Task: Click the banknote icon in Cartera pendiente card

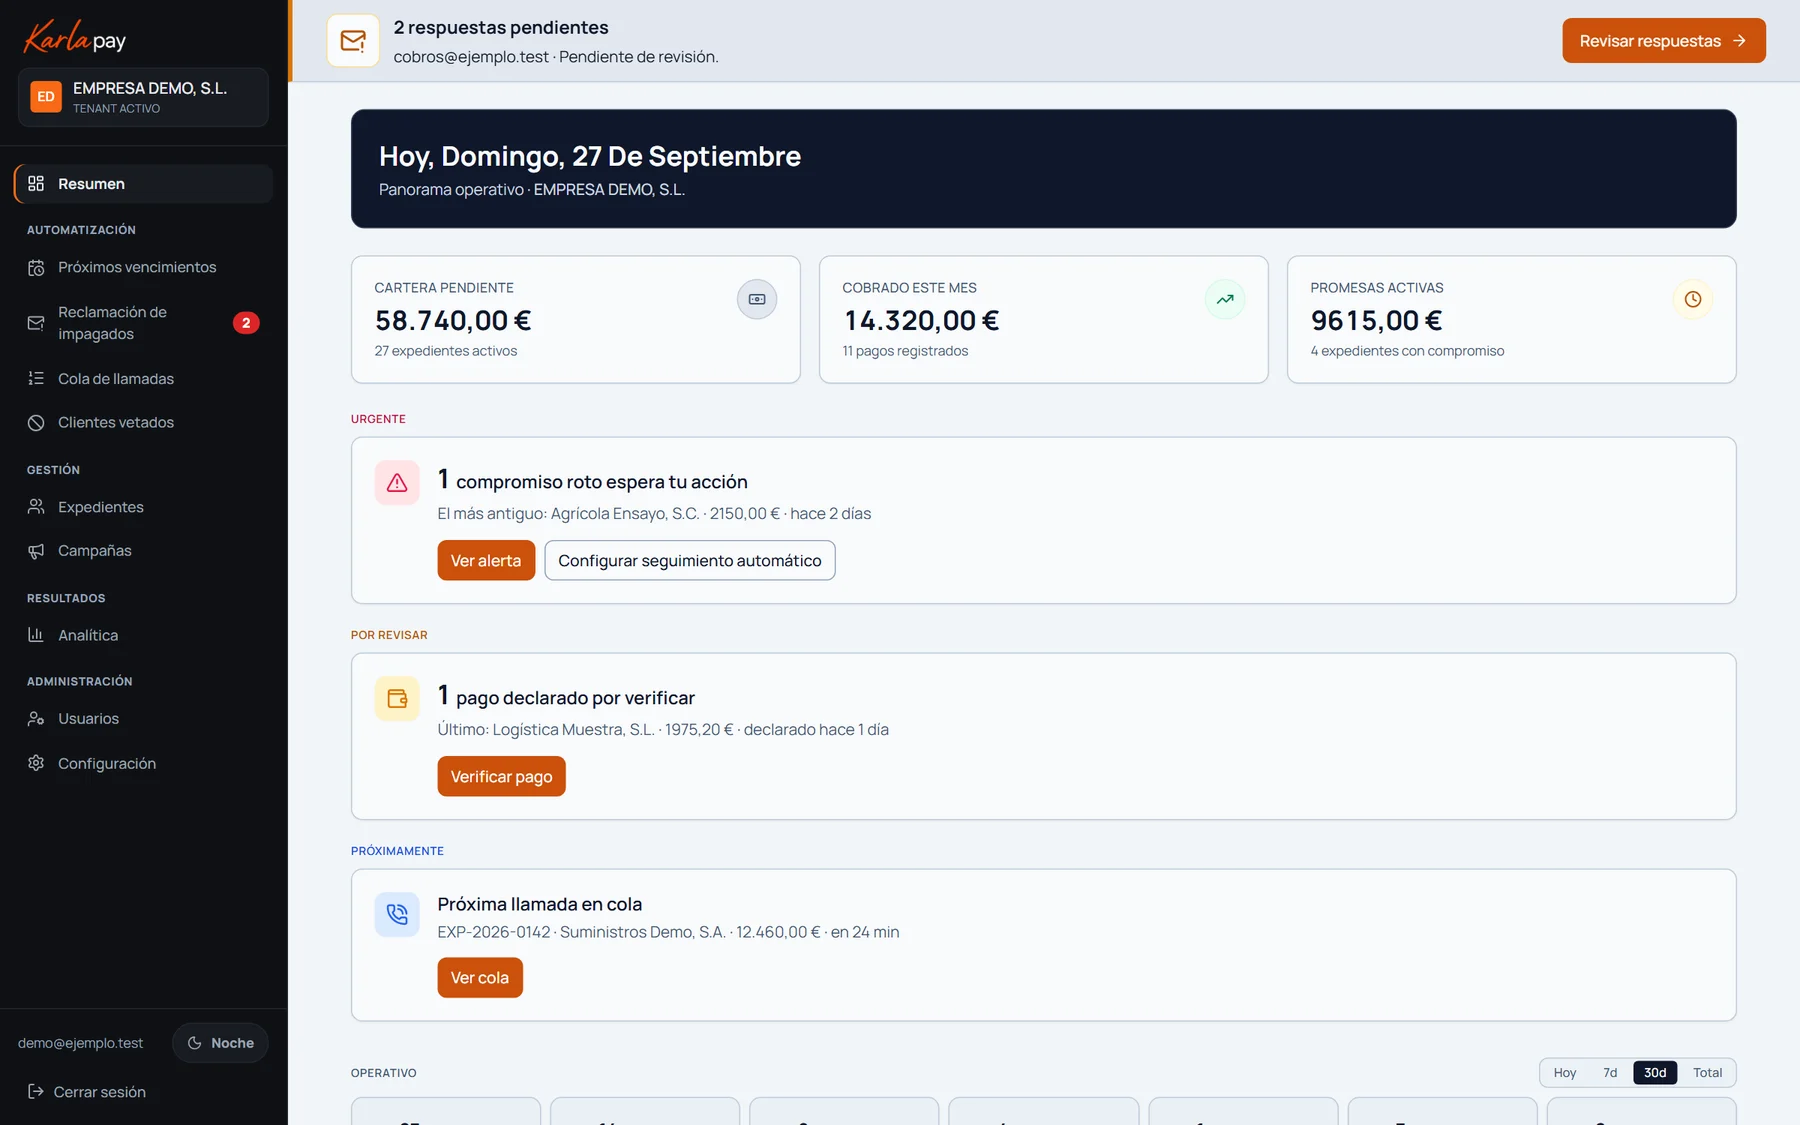Action: tap(757, 299)
